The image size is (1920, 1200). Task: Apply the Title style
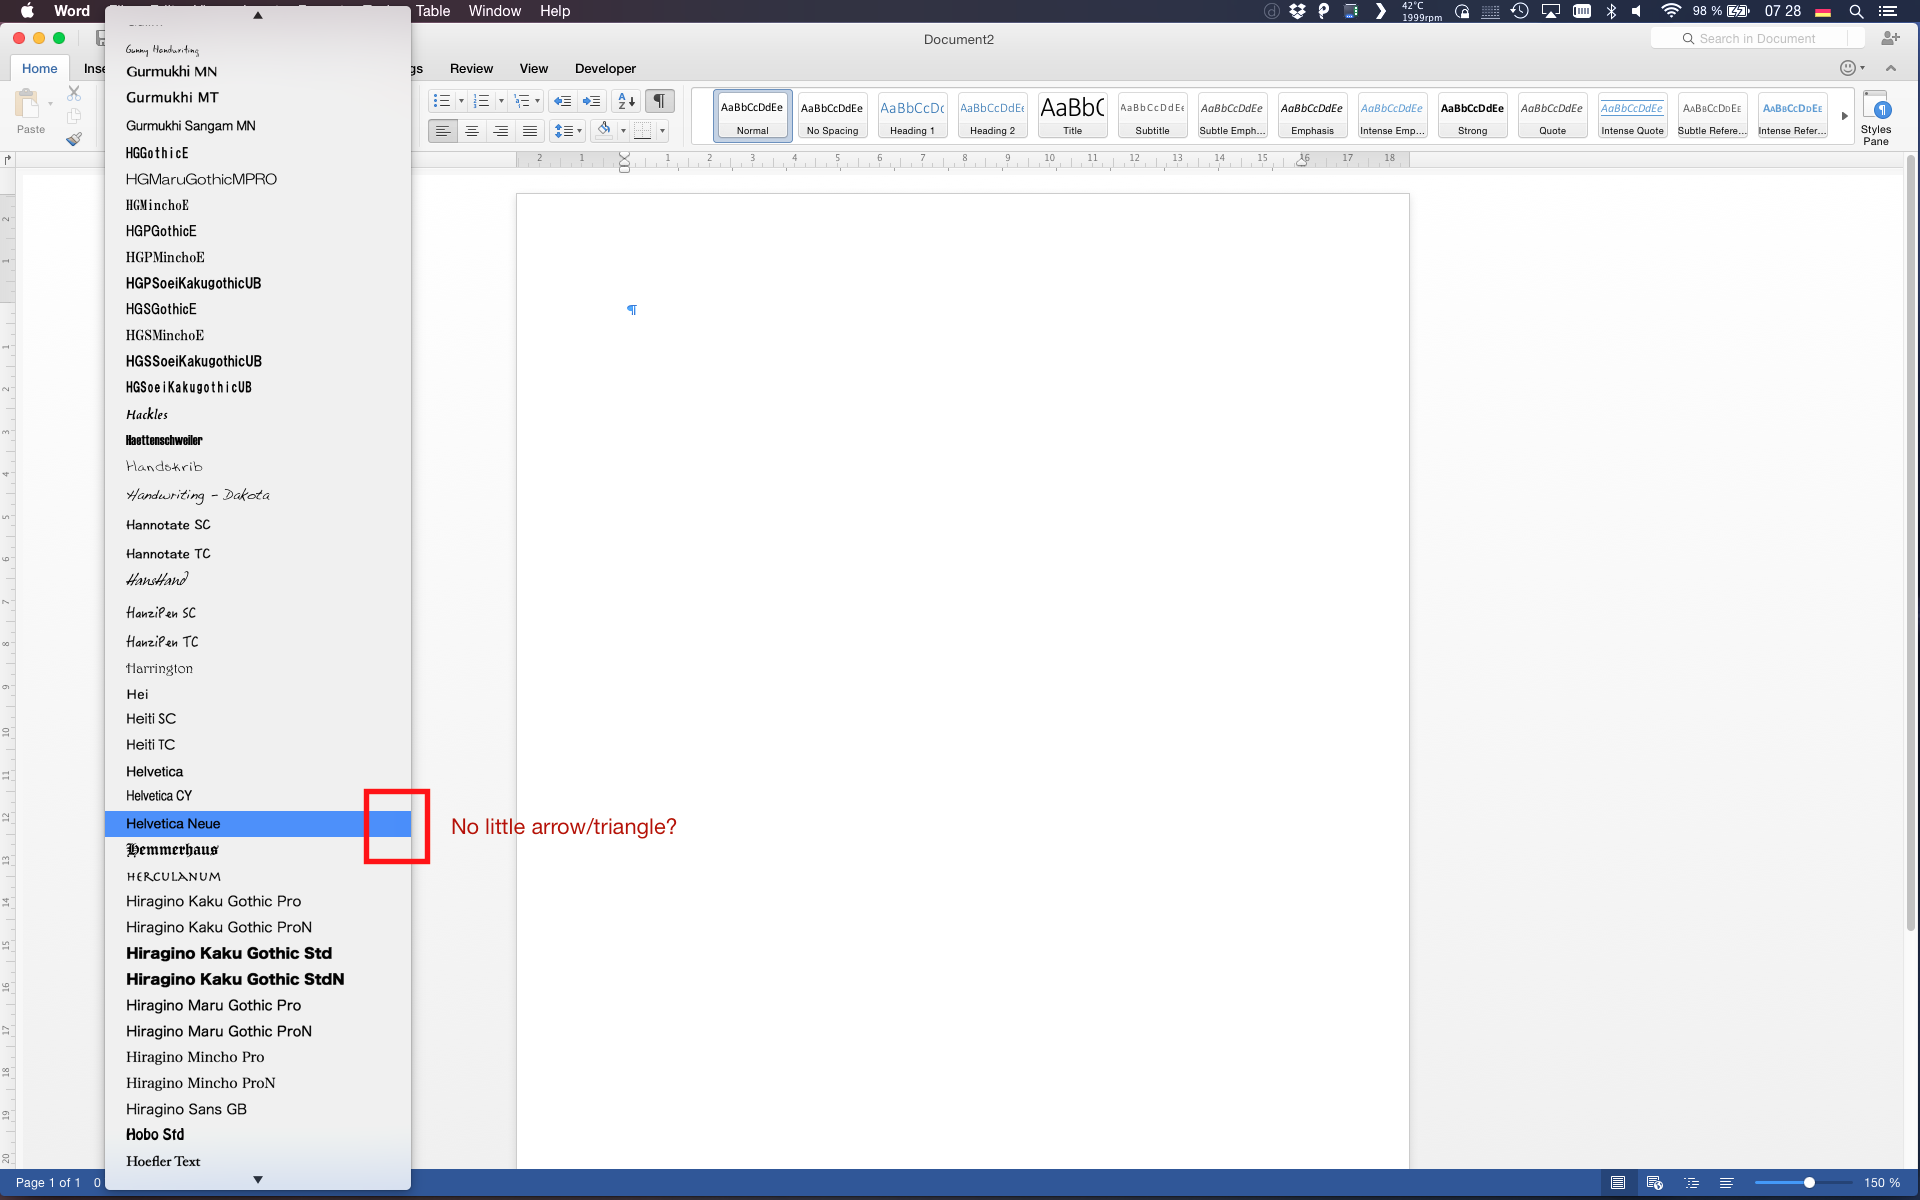pyautogui.click(x=1073, y=116)
